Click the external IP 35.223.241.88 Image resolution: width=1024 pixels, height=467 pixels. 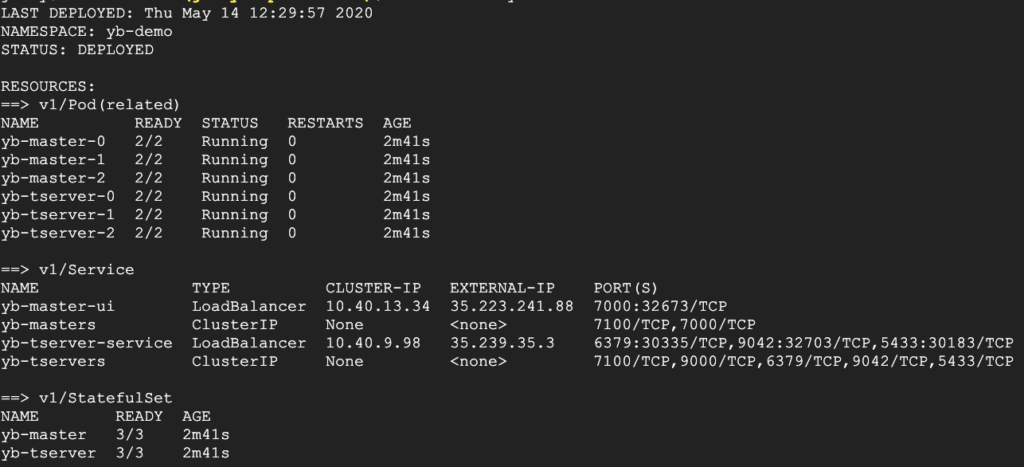512,306
